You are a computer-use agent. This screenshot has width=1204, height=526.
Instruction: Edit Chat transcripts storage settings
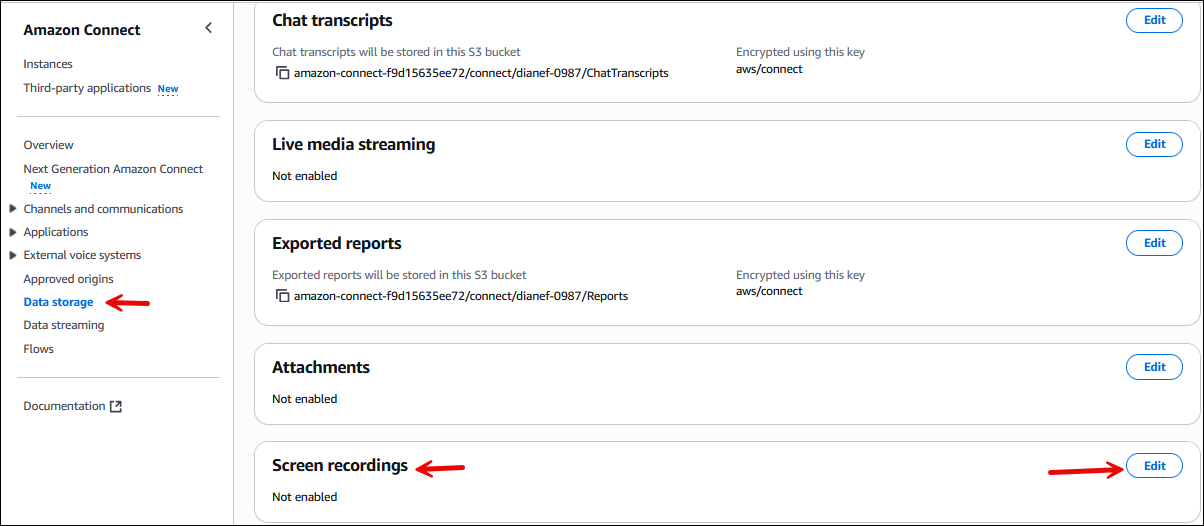pyautogui.click(x=1154, y=20)
